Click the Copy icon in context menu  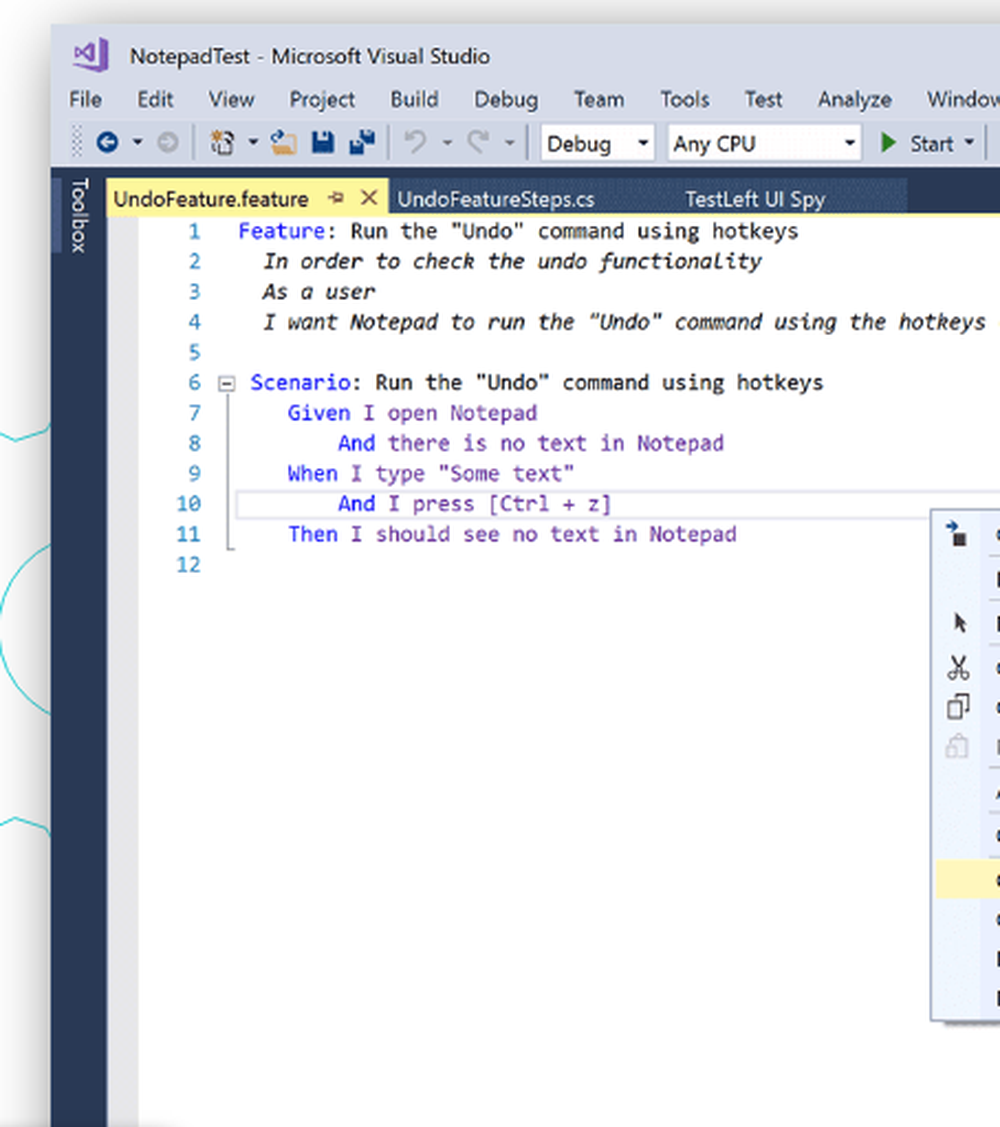pyautogui.click(x=958, y=707)
